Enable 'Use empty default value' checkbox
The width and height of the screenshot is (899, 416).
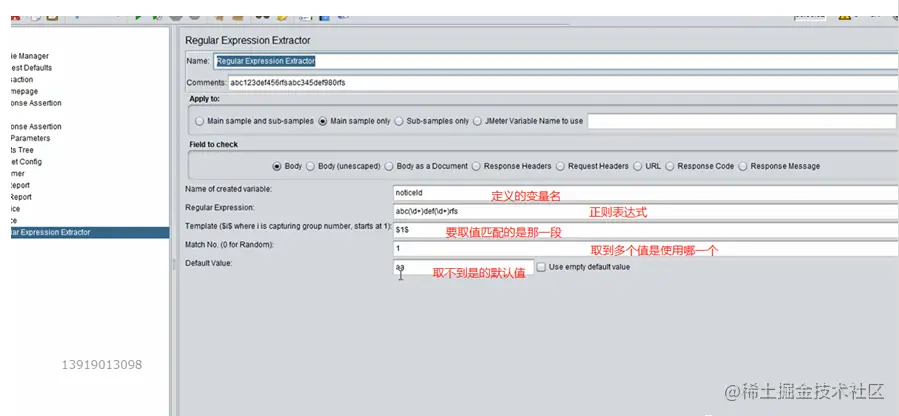coord(541,266)
